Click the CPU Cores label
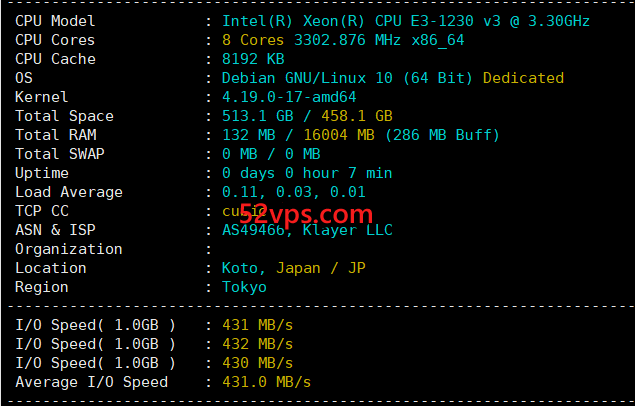Screen dimensions: 635x406 click(55, 40)
